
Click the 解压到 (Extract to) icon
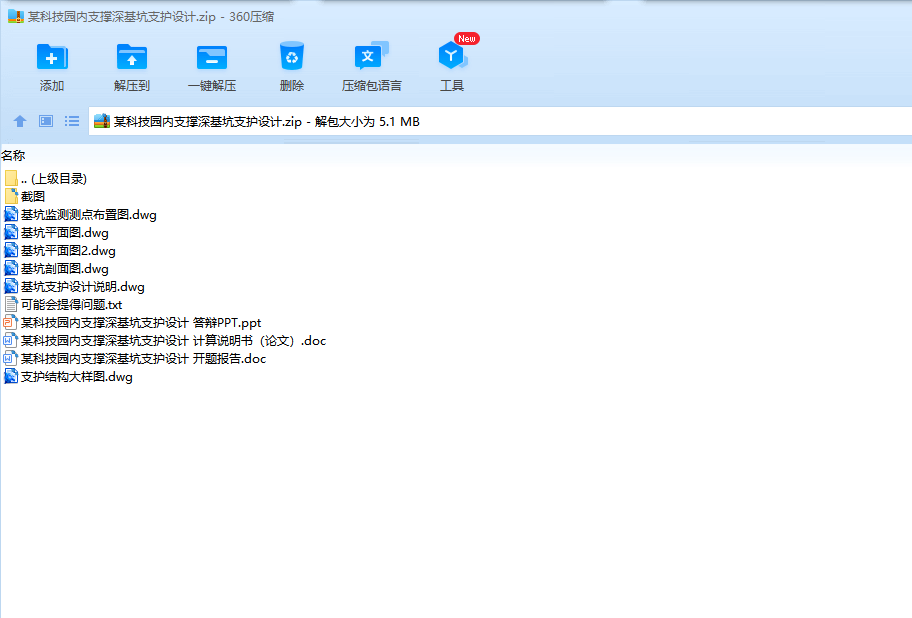131,57
